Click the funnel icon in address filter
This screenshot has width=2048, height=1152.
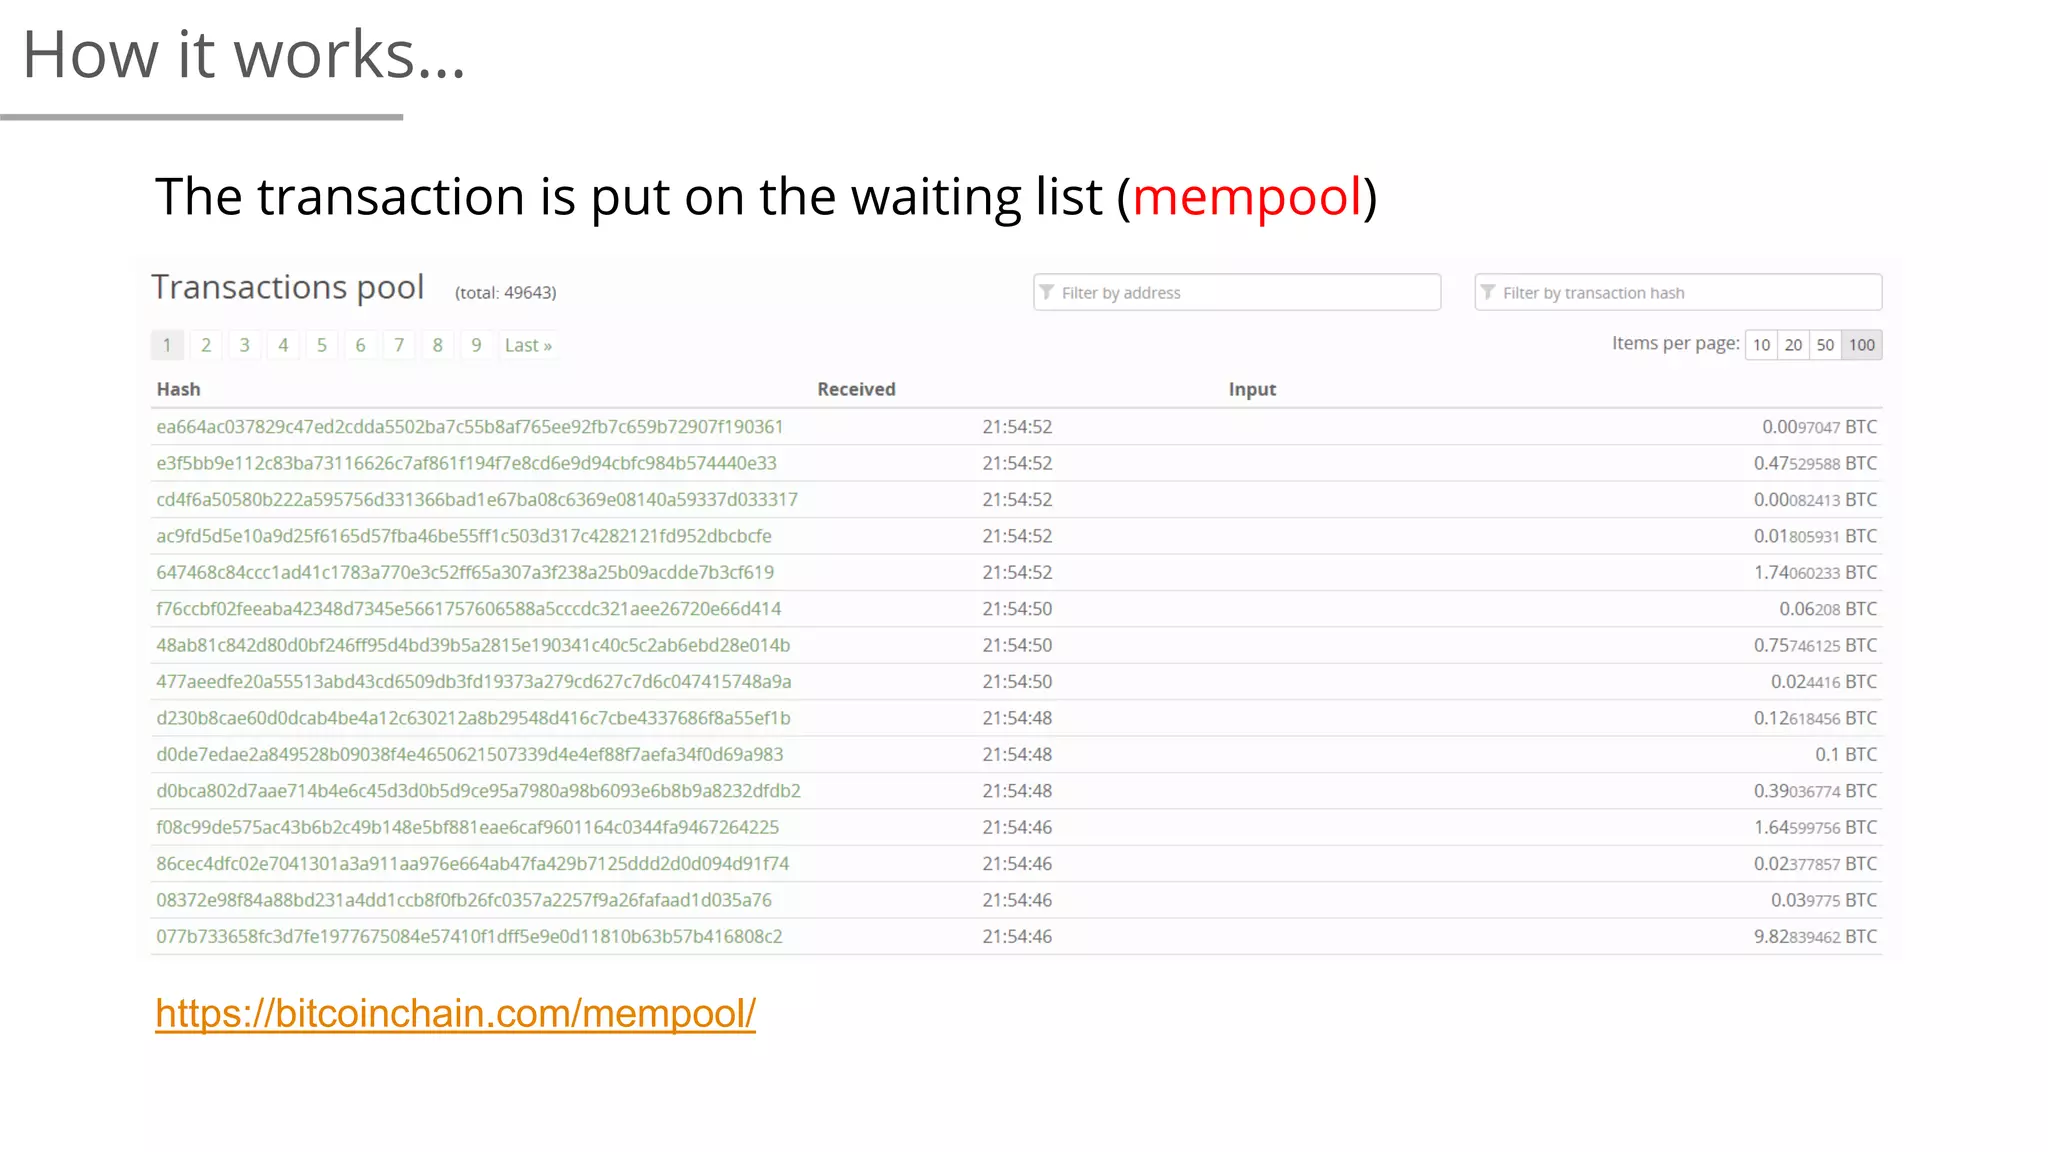(x=1047, y=292)
